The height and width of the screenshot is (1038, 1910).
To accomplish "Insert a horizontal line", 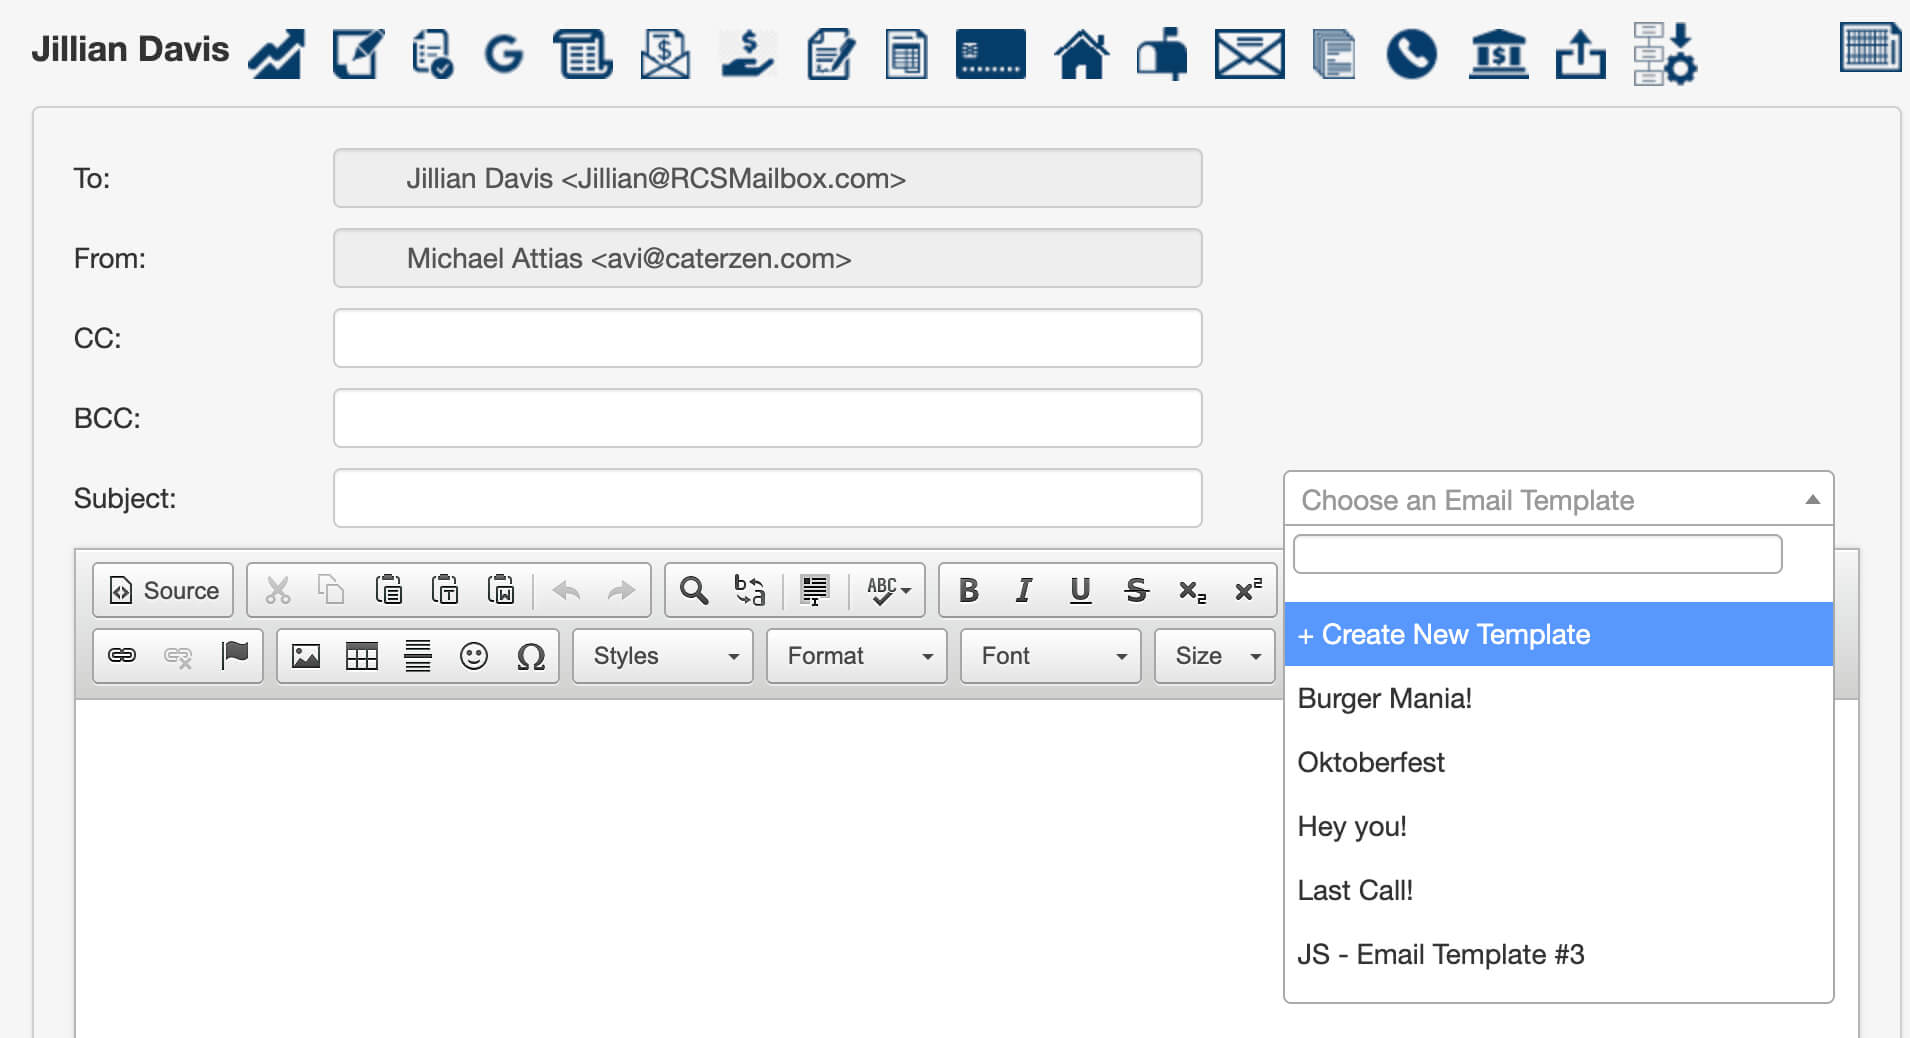I will (x=418, y=656).
